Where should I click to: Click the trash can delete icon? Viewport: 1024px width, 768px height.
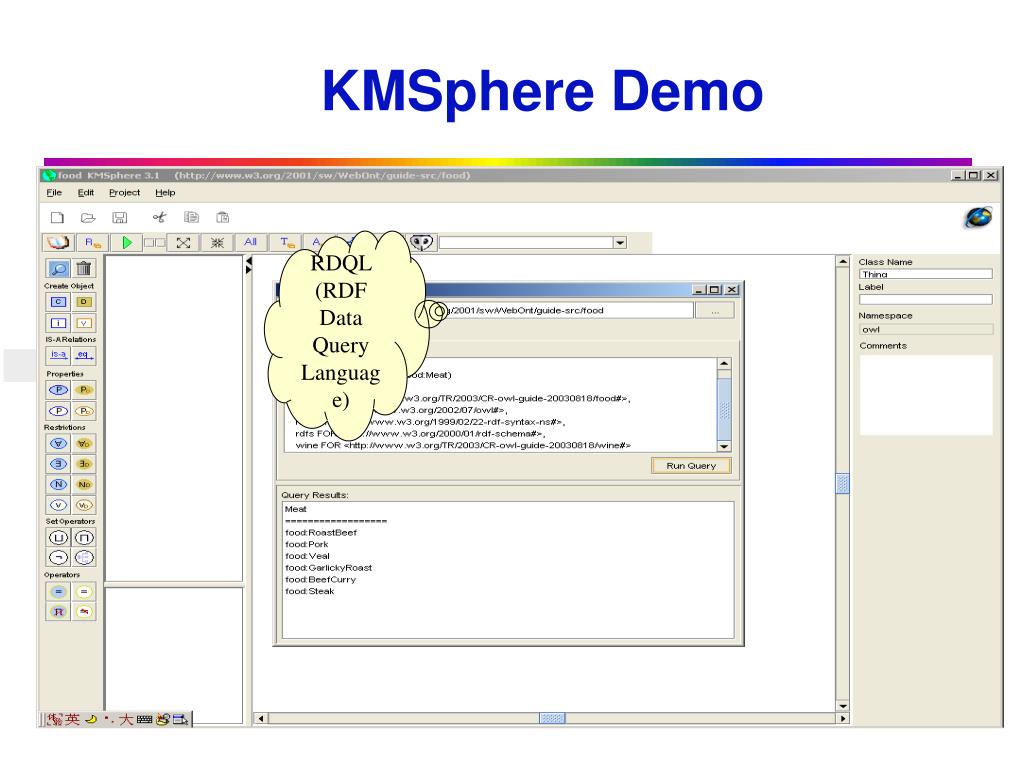[84, 268]
